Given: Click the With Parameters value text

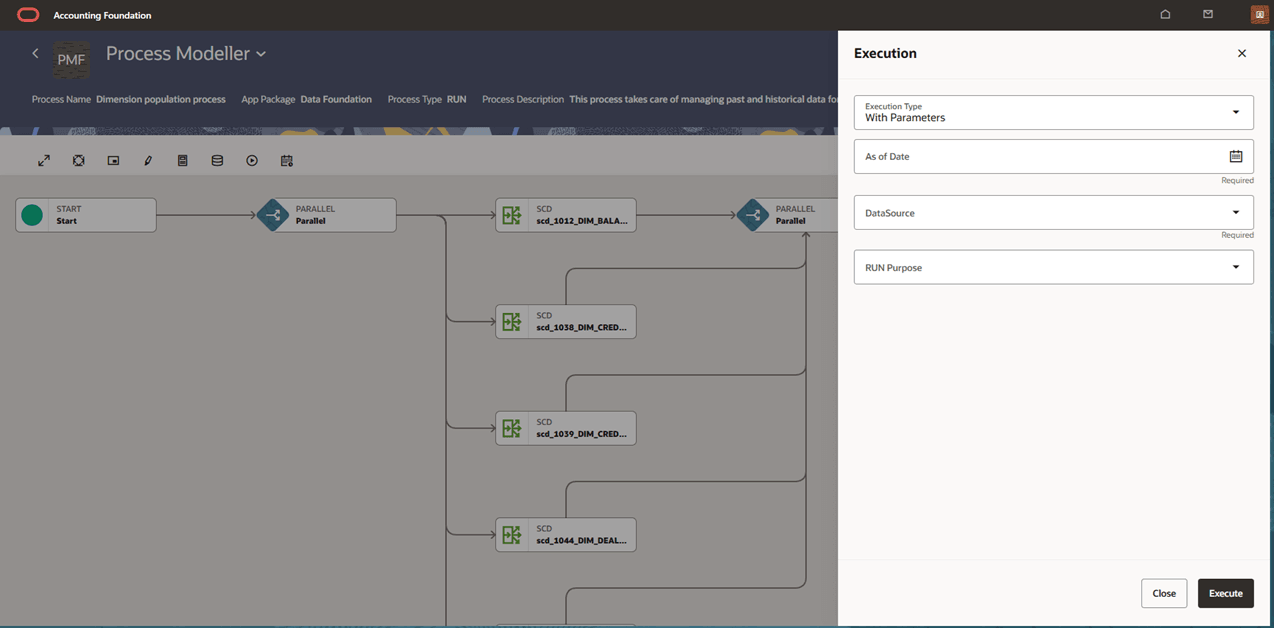Looking at the screenshot, I should [905, 118].
